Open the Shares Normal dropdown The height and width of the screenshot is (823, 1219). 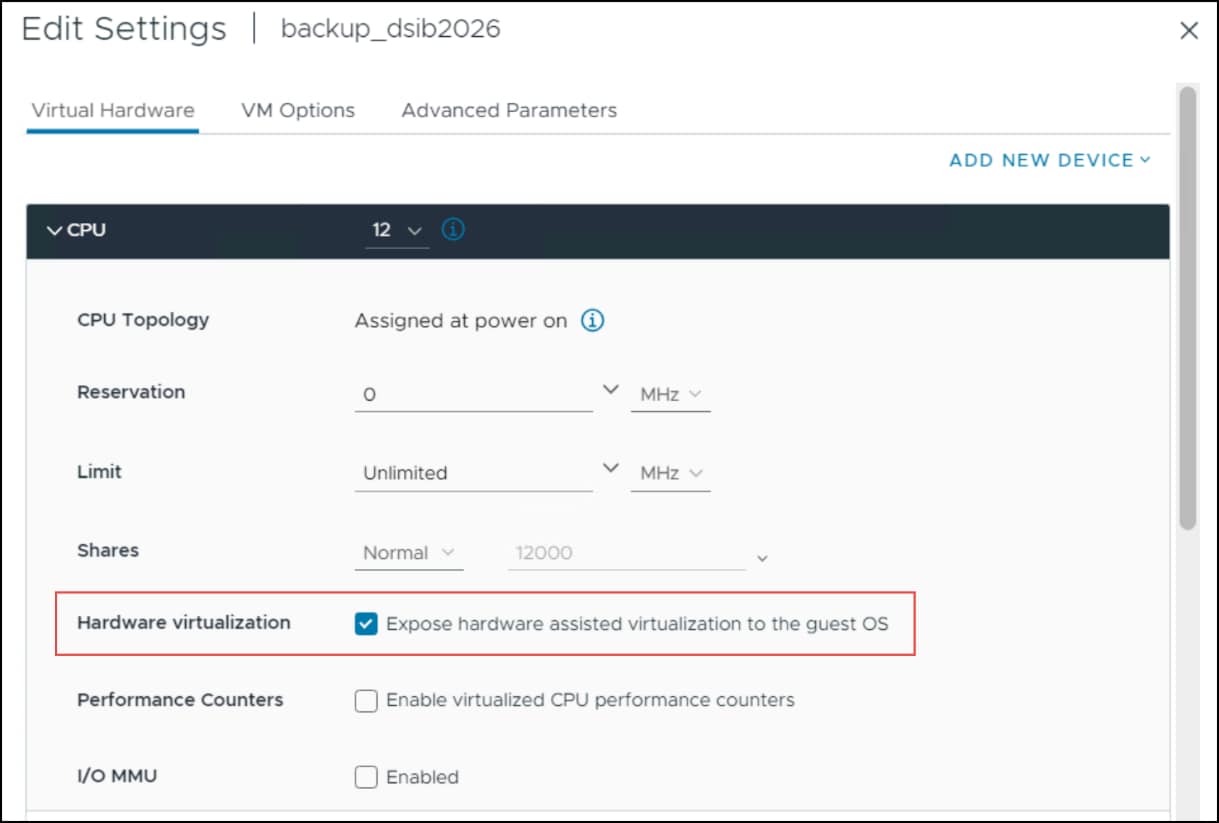coord(409,553)
